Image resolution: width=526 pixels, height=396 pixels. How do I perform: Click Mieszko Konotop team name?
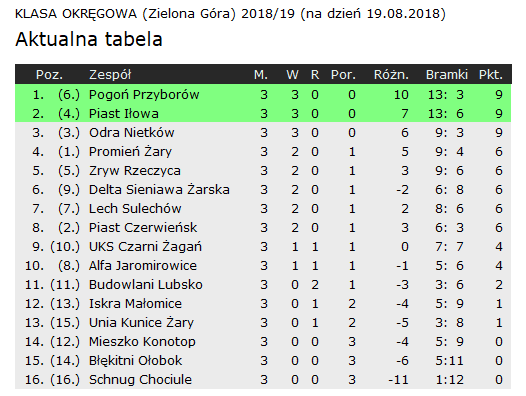(x=142, y=342)
